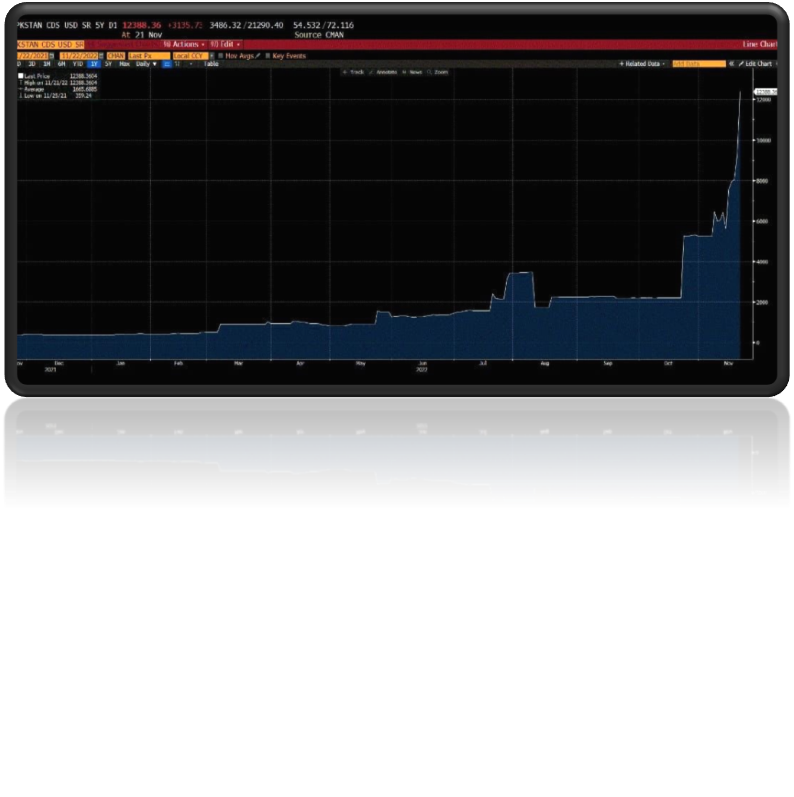Select the Max time range
Image resolution: width=794 pixels, height=797 pixels.
point(125,64)
